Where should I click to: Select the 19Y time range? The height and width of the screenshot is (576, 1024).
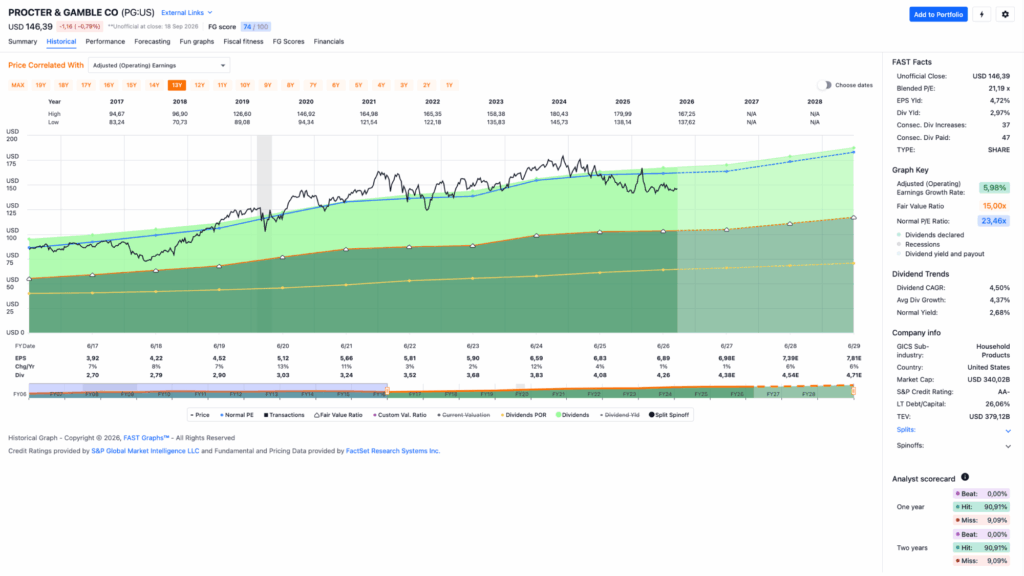40,85
